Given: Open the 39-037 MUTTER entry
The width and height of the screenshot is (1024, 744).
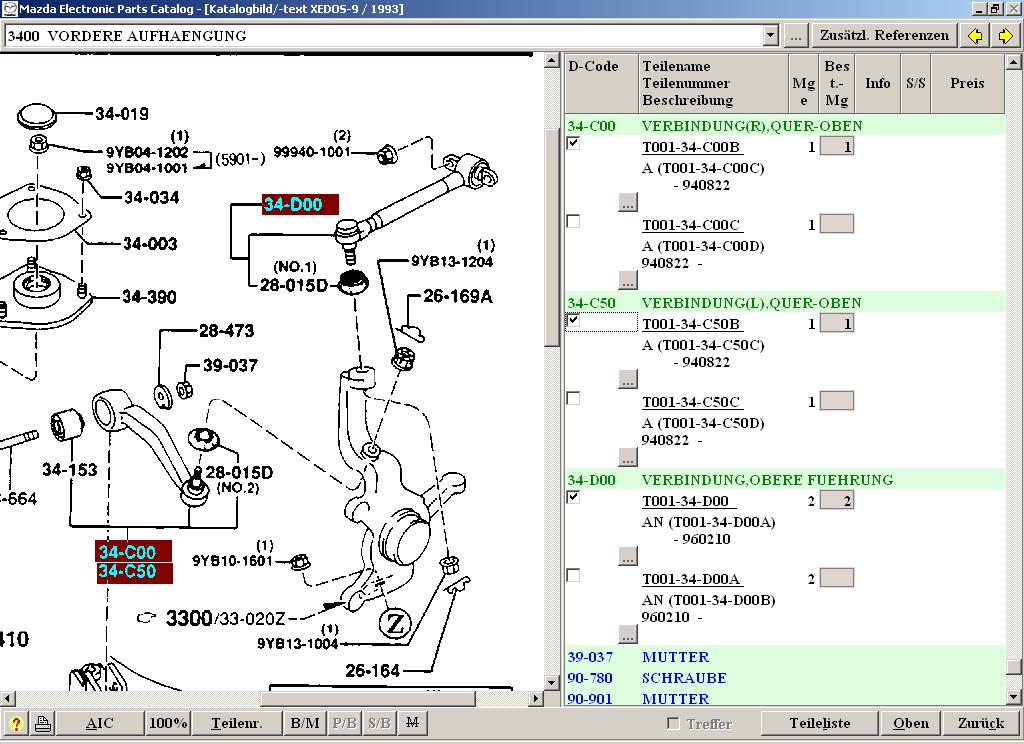Looking at the screenshot, I should point(675,657).
